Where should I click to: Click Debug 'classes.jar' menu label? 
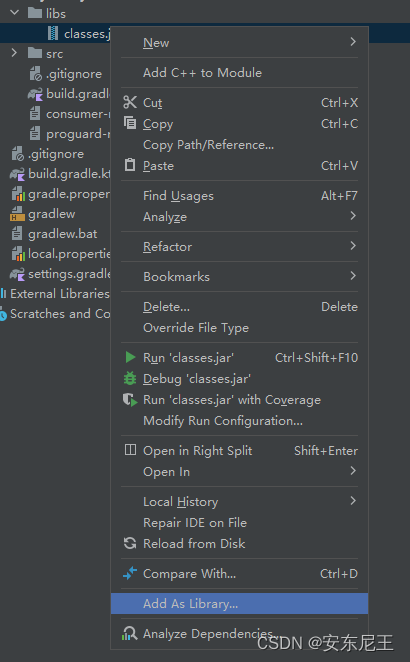click(x=197, y=379)
